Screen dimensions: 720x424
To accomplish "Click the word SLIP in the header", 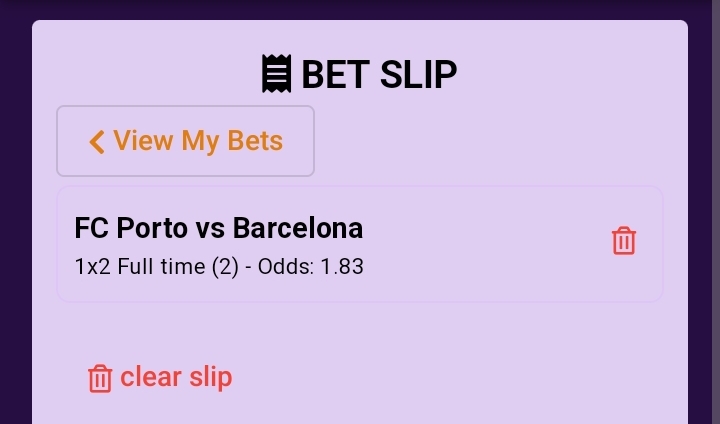I will point(418,74).
